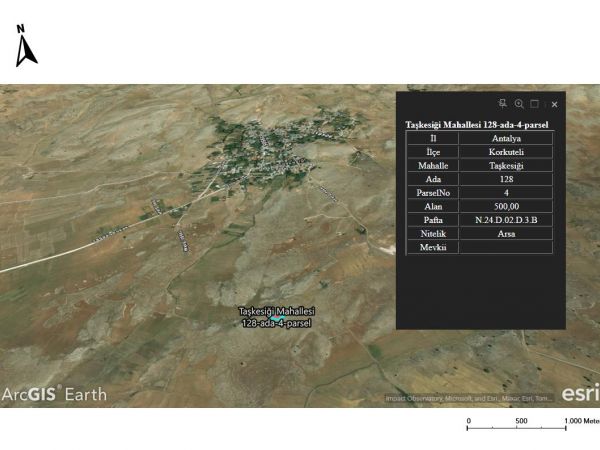Select the scale bar at bottom right
This screenshot has width=600, height=450.
click(x=533, y=424)
